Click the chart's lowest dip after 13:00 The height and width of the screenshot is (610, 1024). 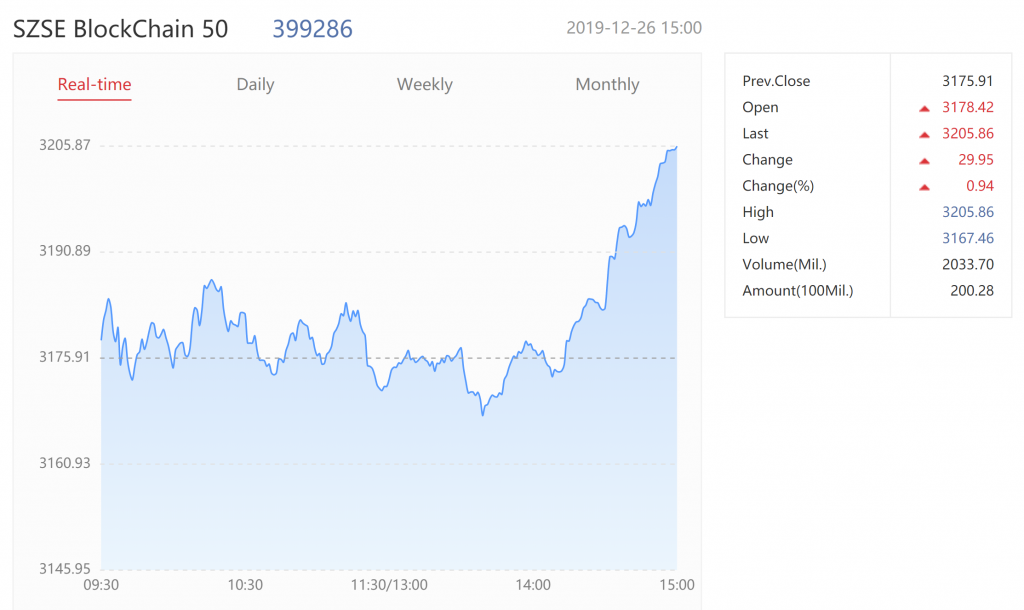(x=483, y=414)
